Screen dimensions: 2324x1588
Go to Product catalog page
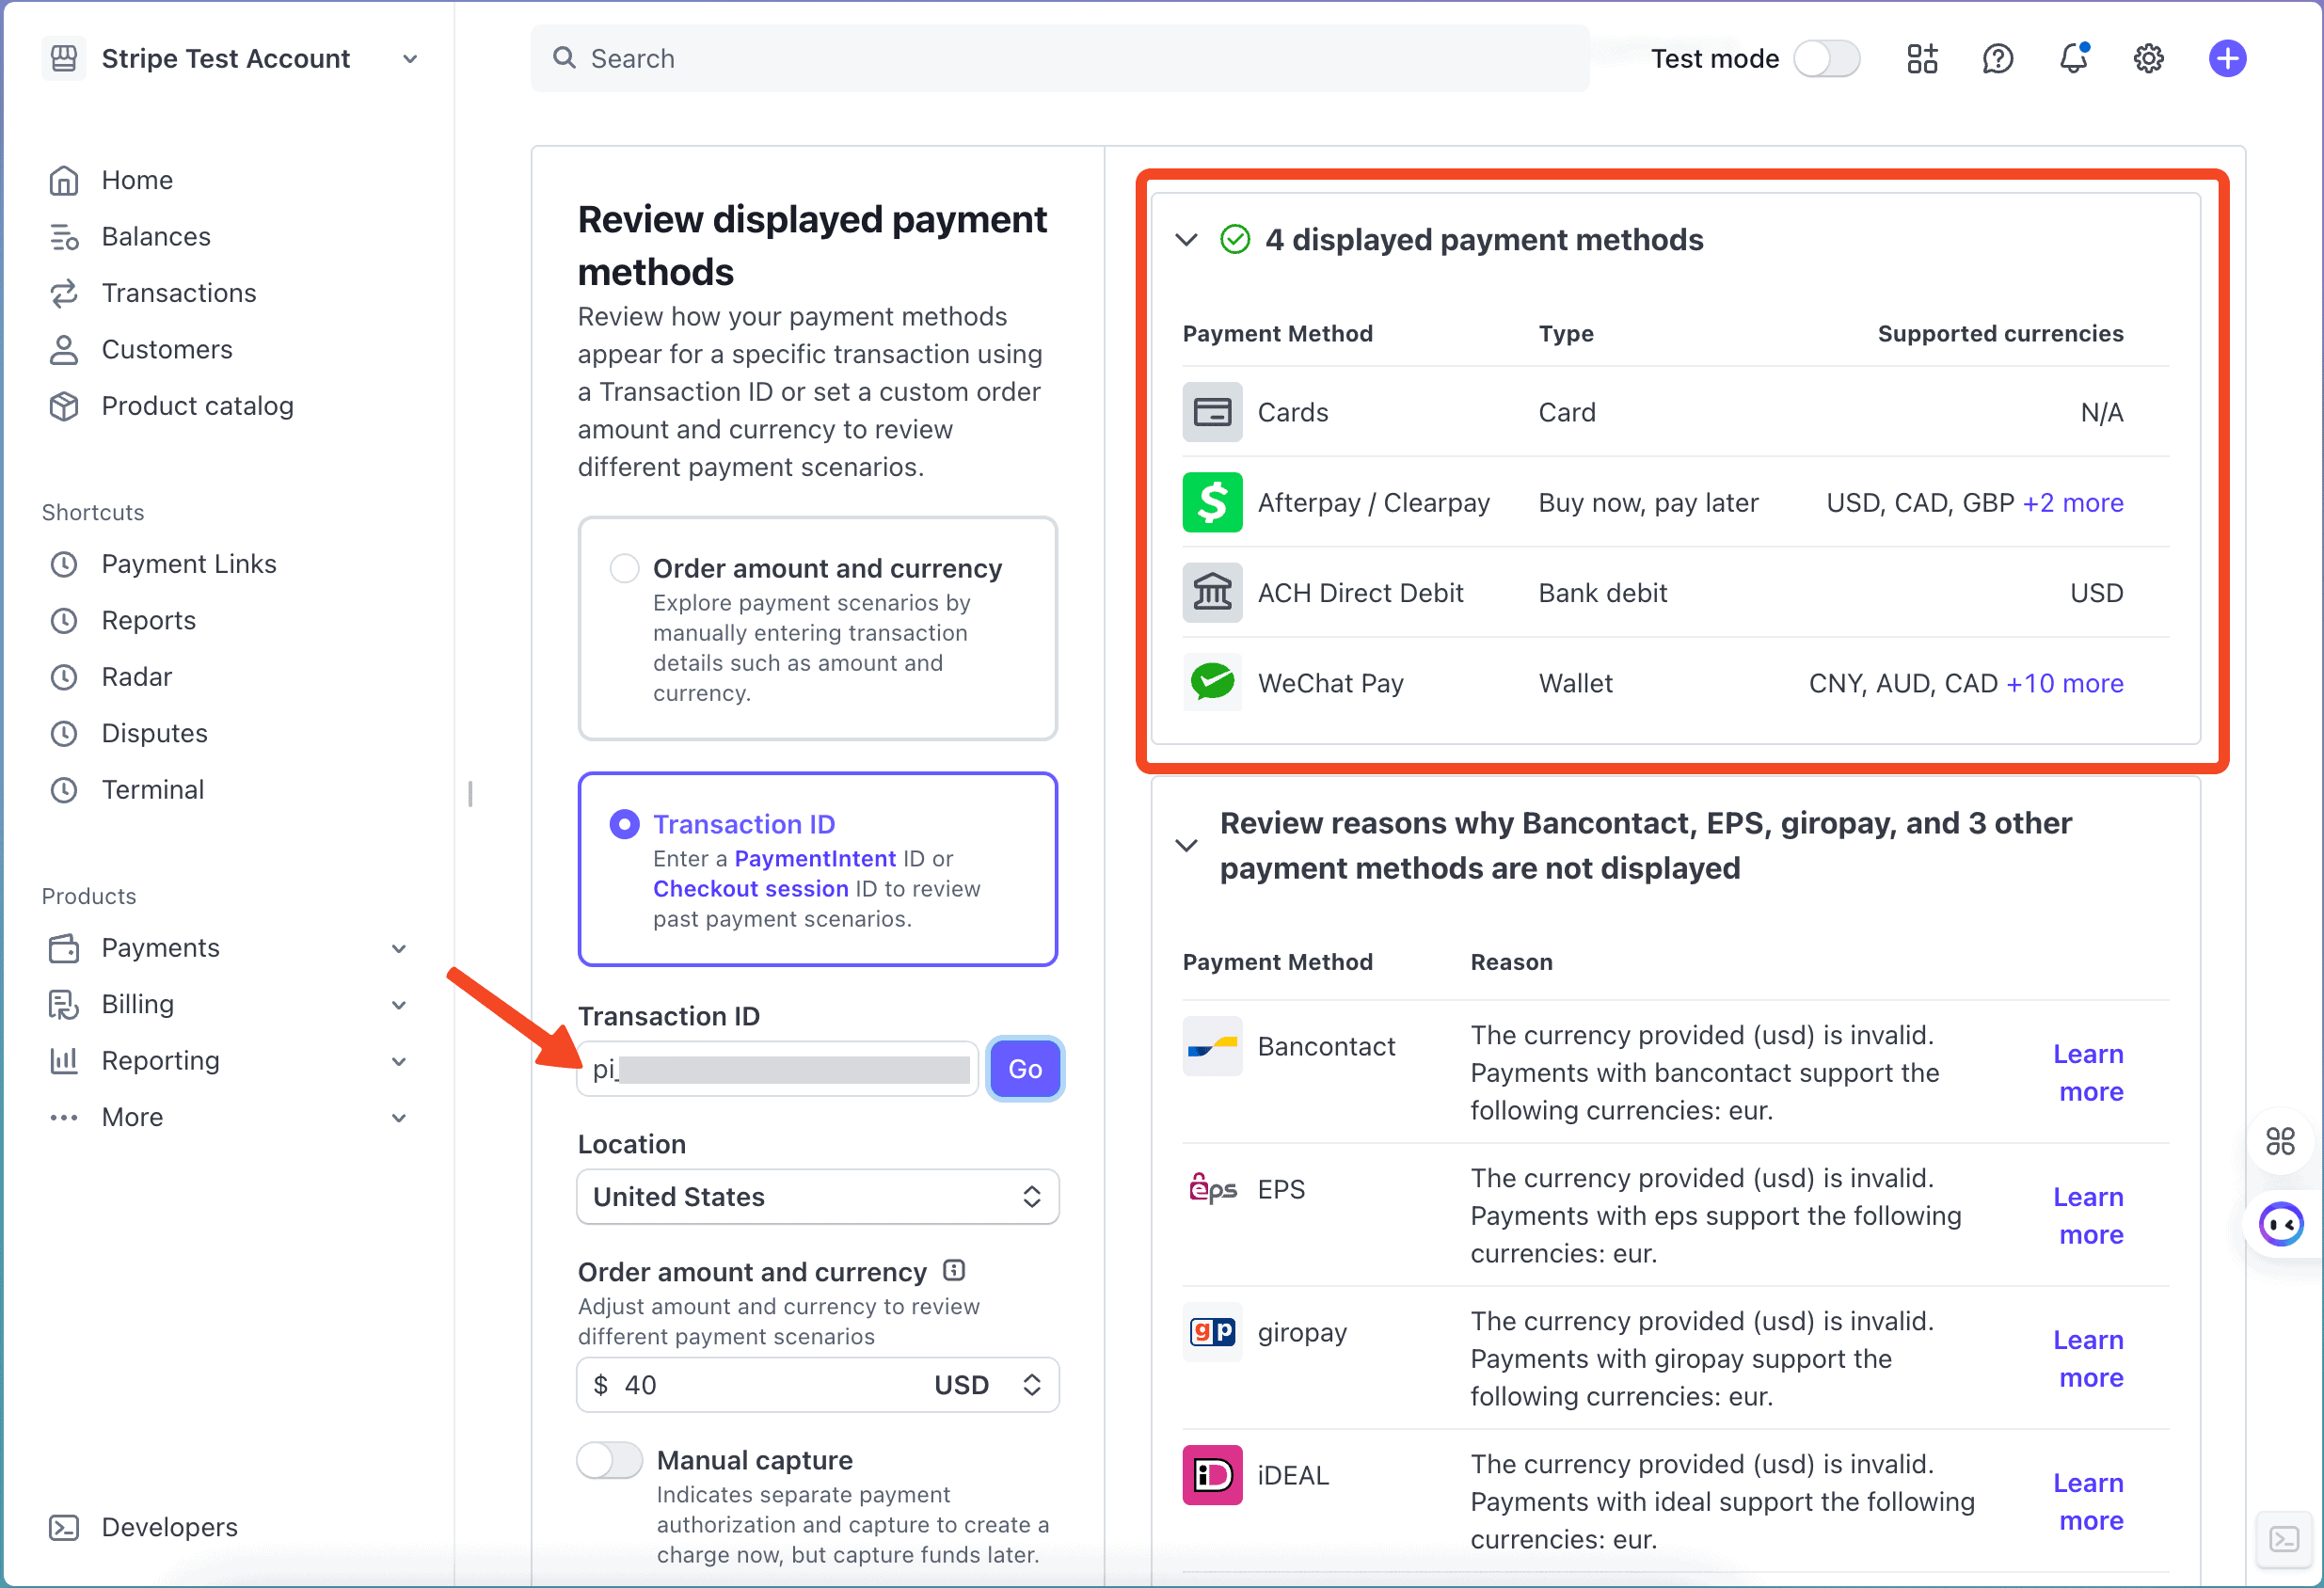click(197, 406)
